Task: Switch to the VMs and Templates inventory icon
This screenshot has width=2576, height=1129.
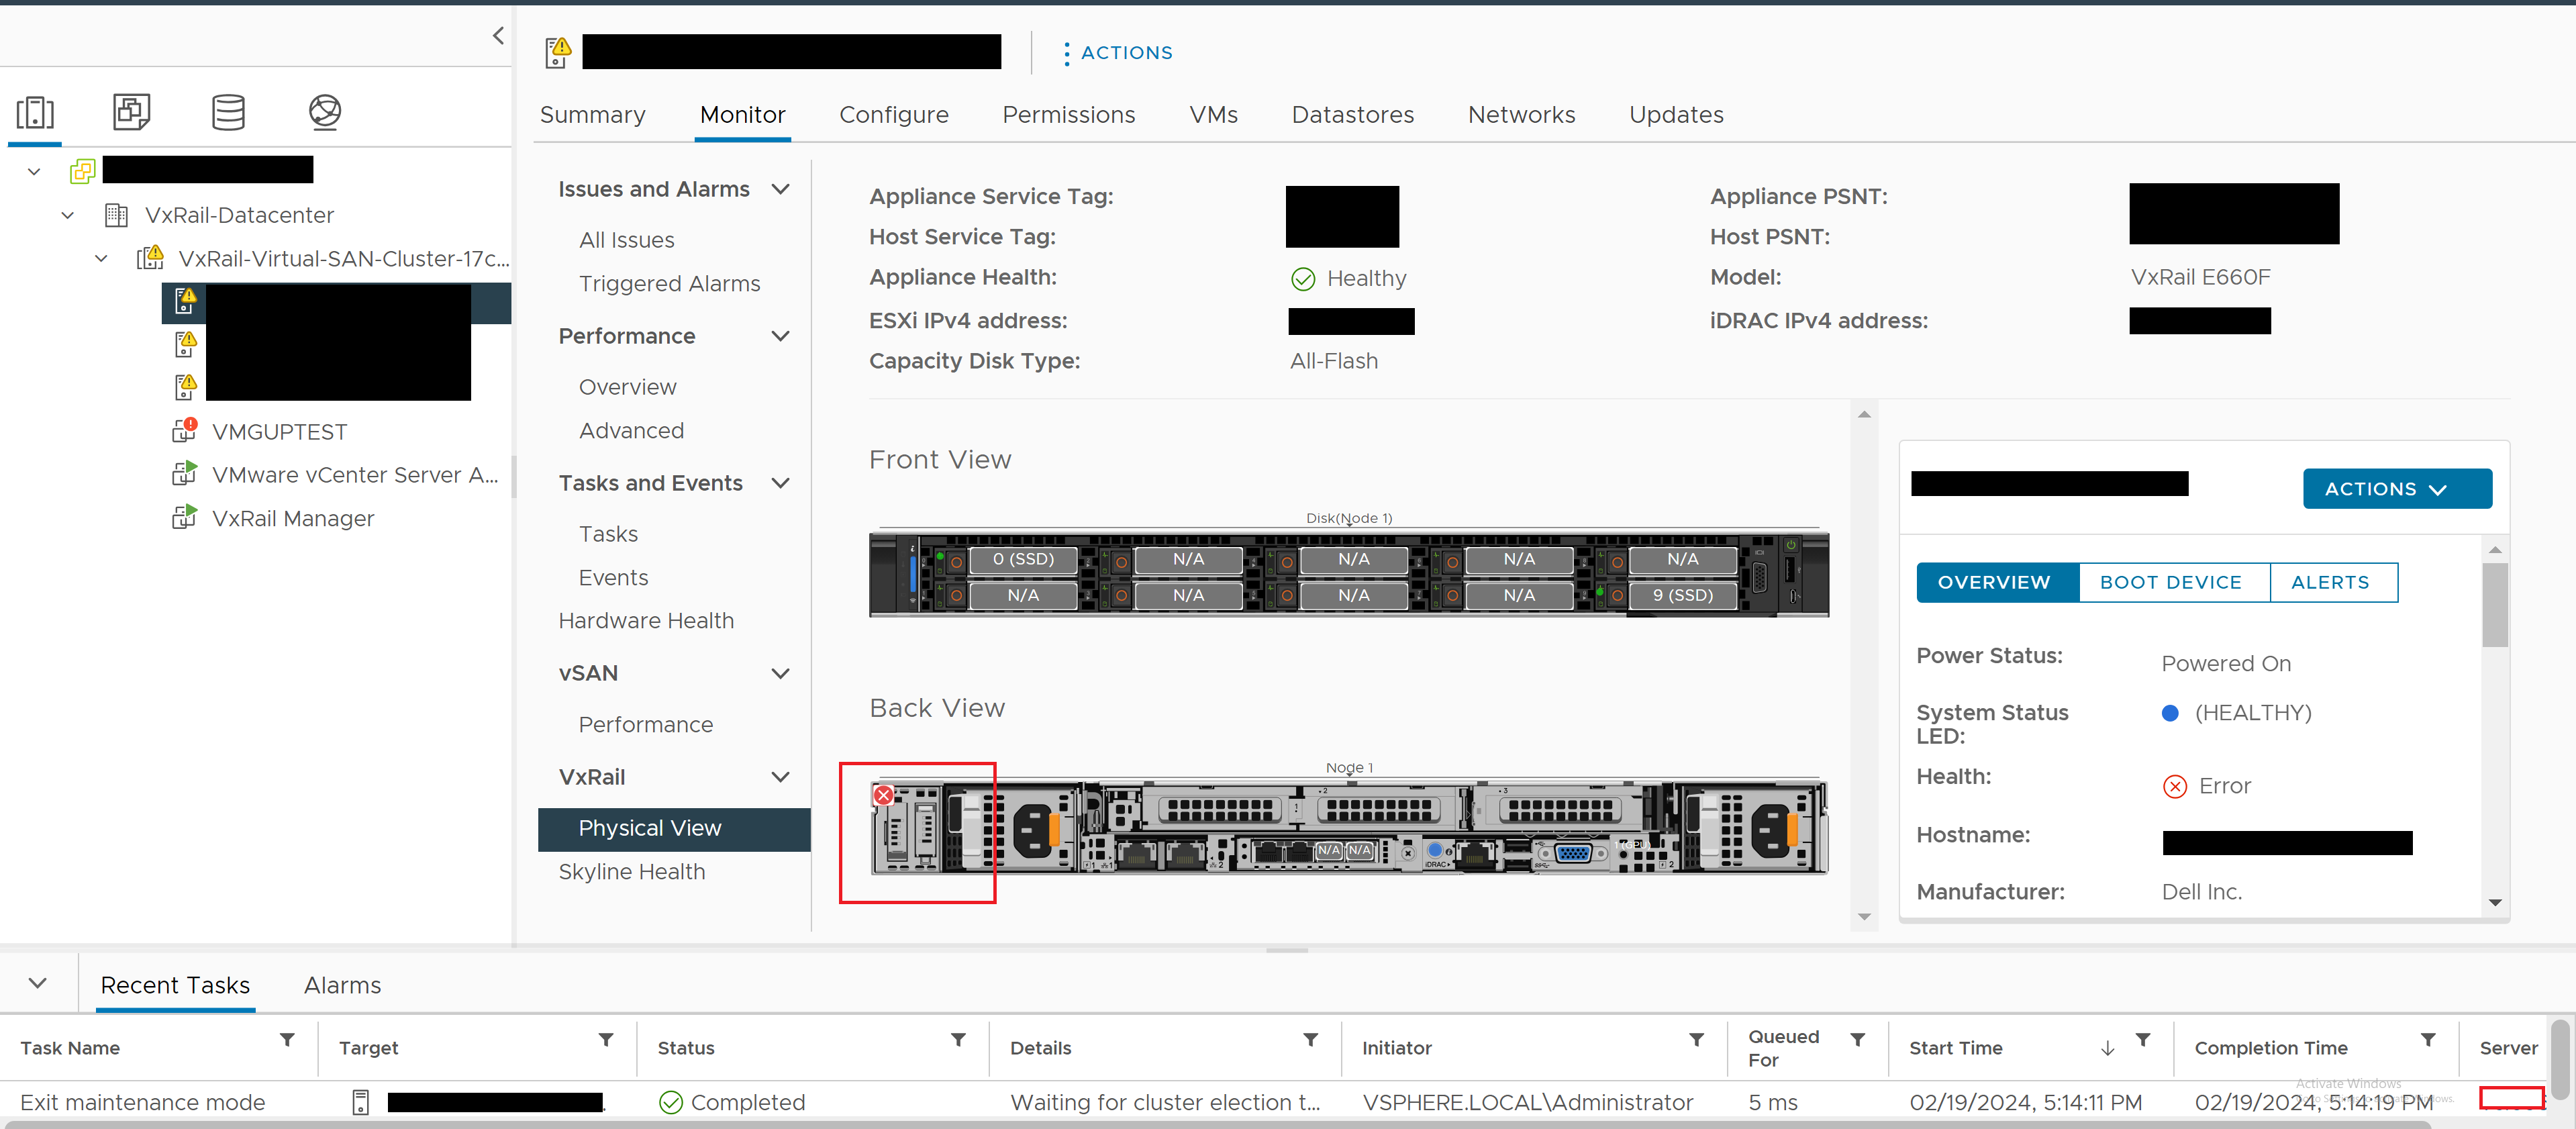Action: click(131, 113)
